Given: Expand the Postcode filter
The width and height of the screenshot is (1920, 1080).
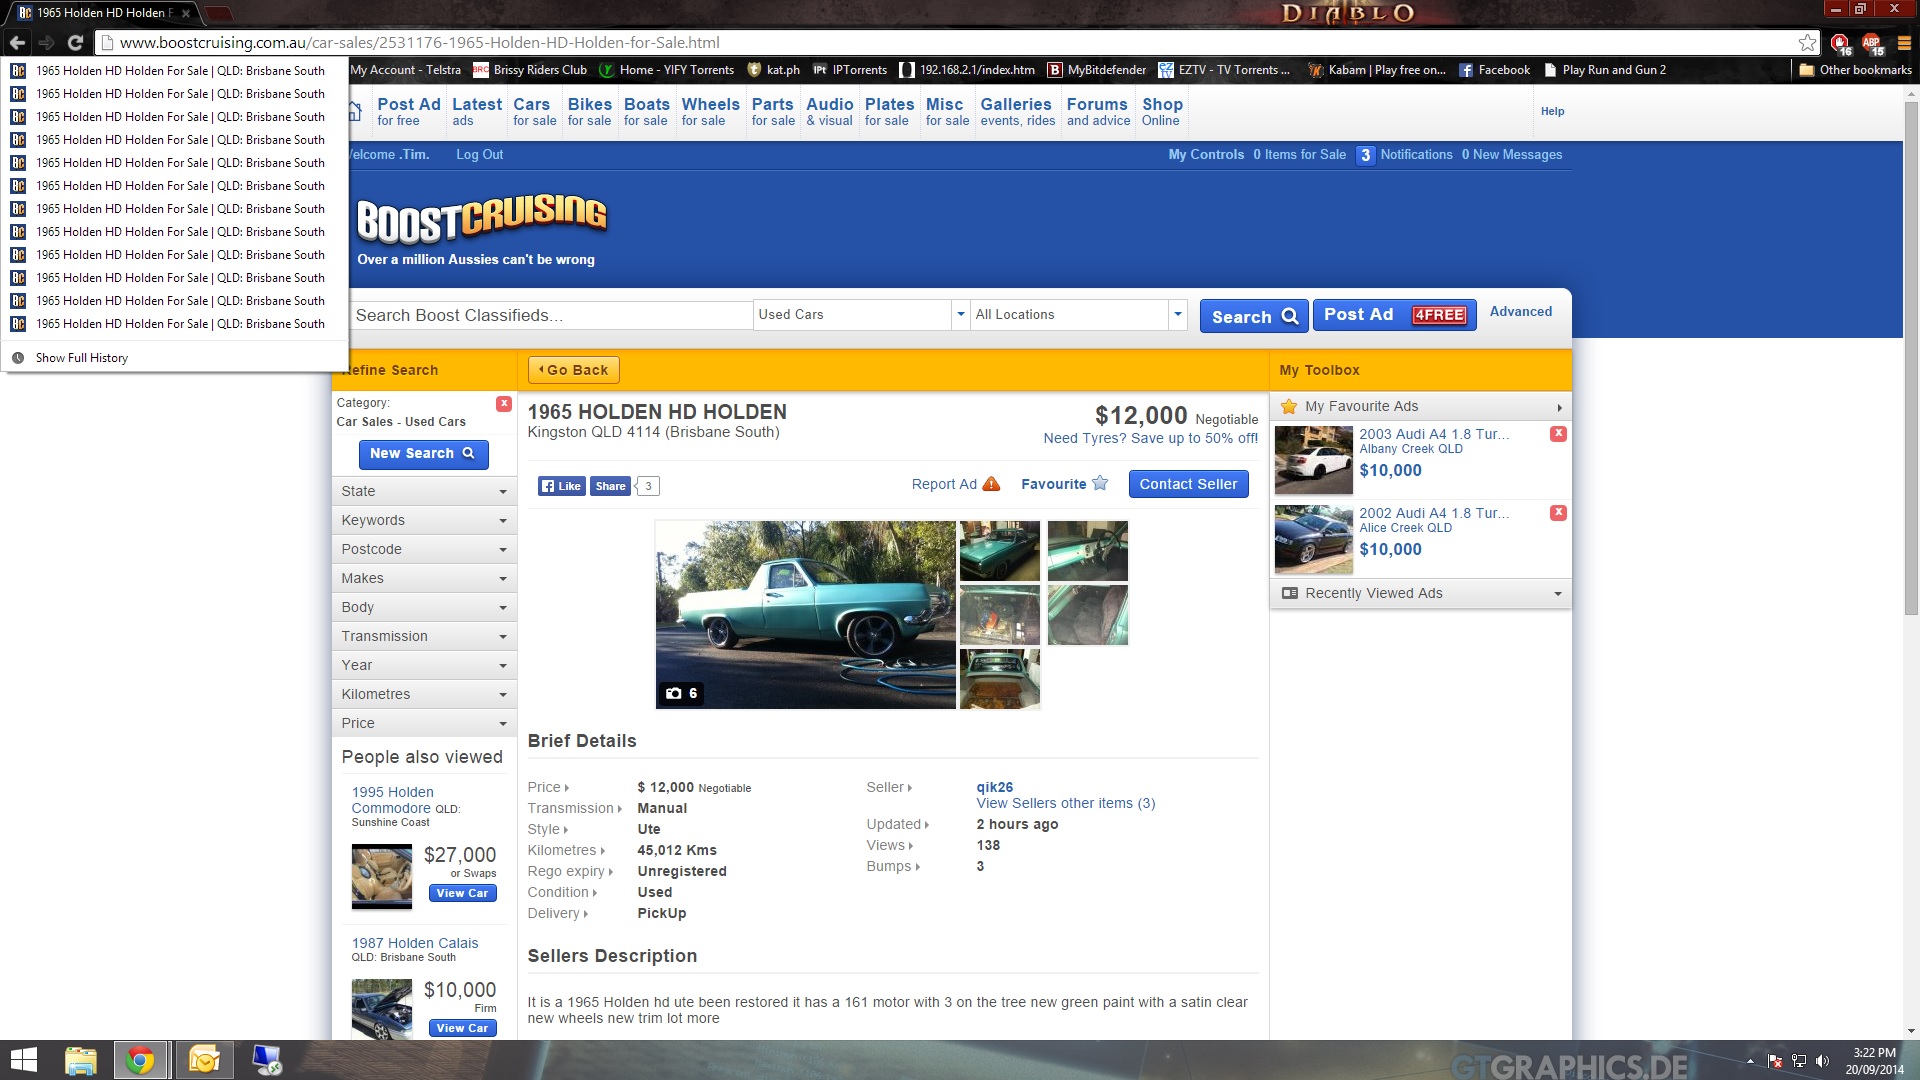Looking at the screenshot, I should click(x=424, y=549).
